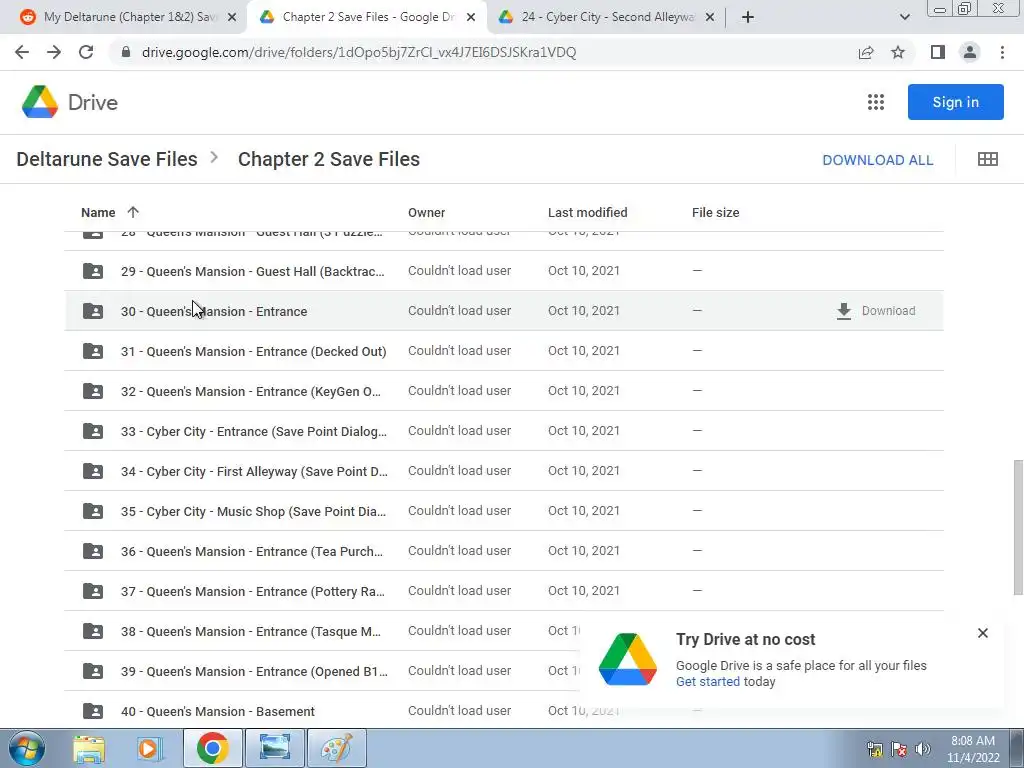This screenshot has height=768, width=1024.
Task: Click the sort direction arrow next to Name
Action: pos(133,212)
